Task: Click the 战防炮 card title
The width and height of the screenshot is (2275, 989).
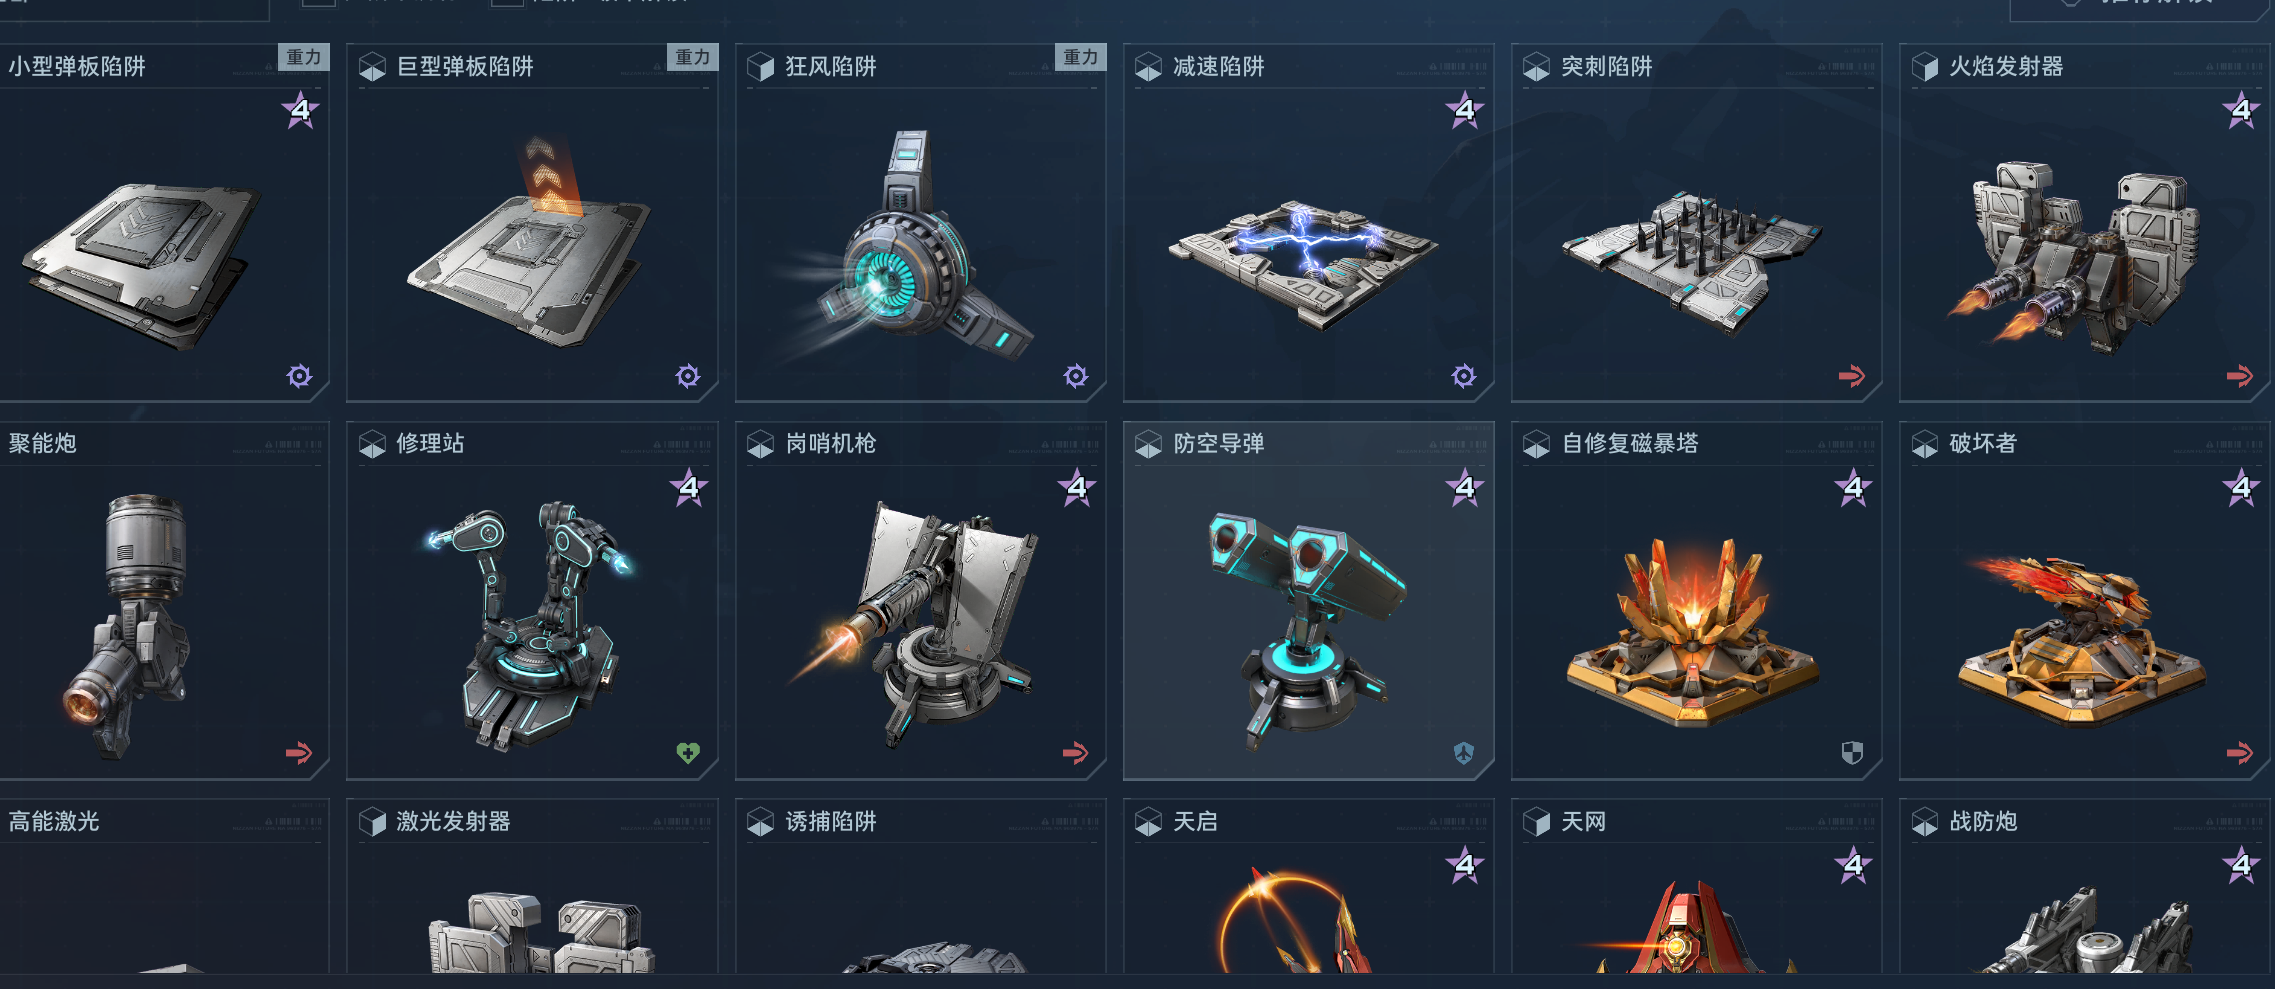Action: (1983, 822)
